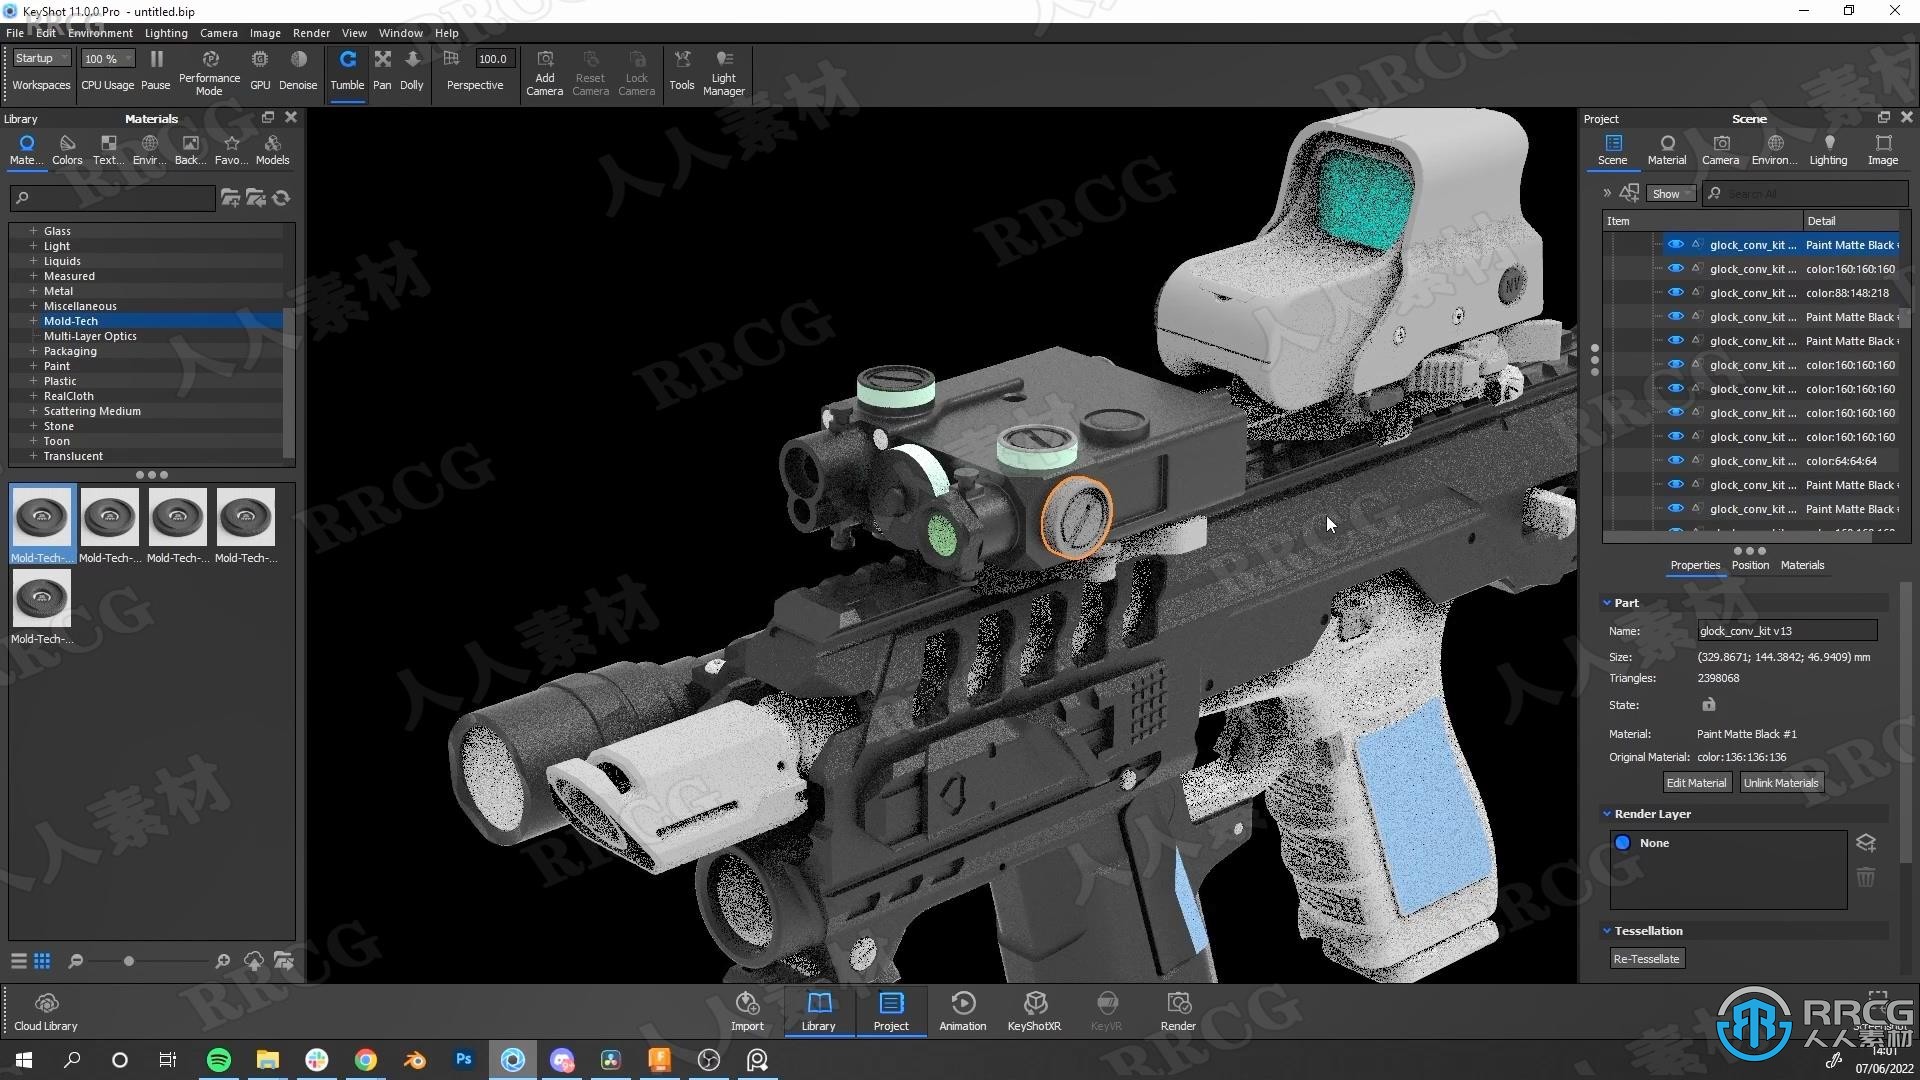Viewport: 1920px width, 1080px height.
Task: Open KeyShotXR from the bottom toolbar
Action: 1035,1010
